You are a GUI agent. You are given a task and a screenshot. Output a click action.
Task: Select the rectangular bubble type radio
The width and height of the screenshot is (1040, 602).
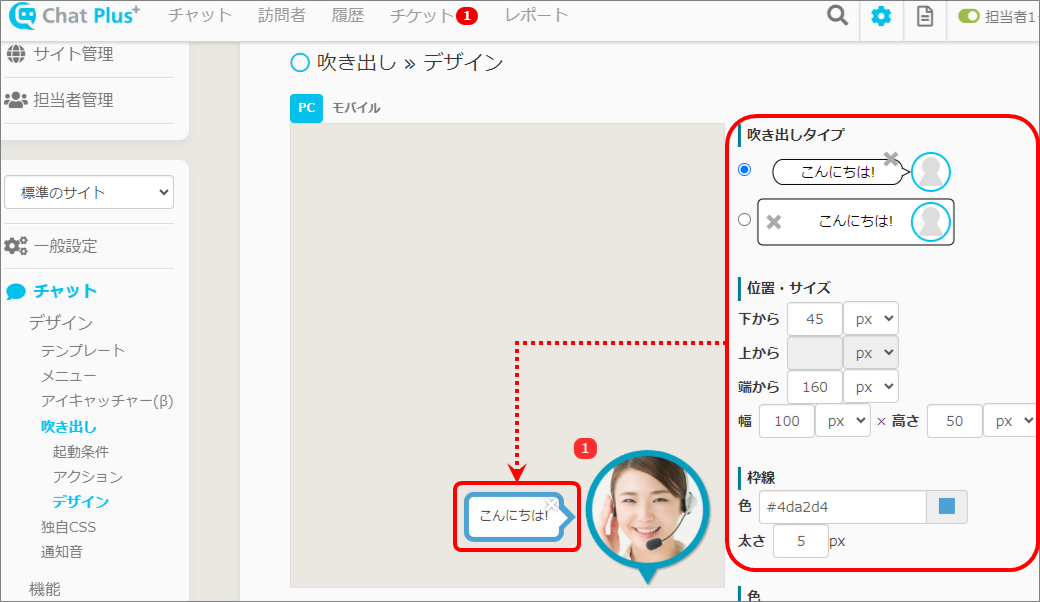744,220
